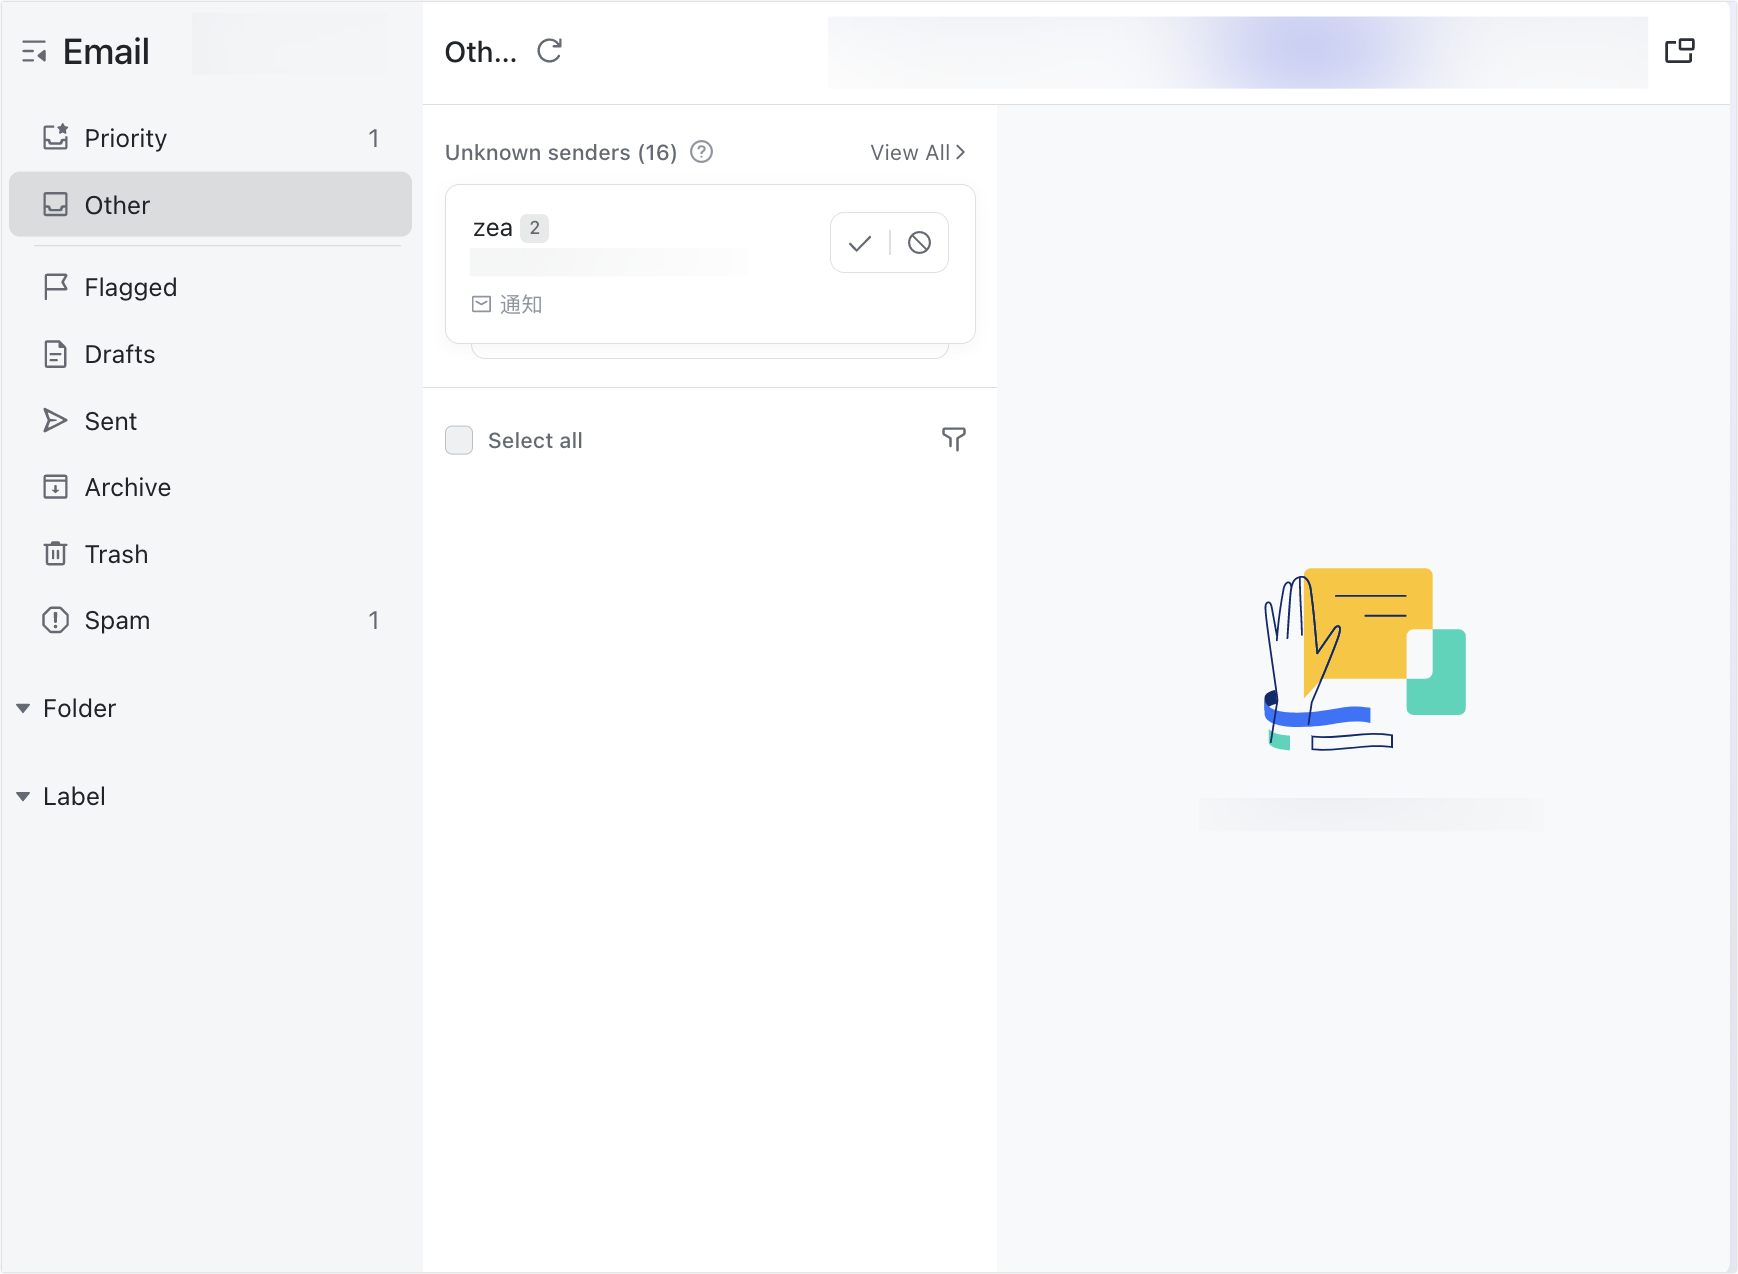This screenshot has width=1738, height=1274.
Task: Open email in a separate window
Action: (x=1681, y=49)
